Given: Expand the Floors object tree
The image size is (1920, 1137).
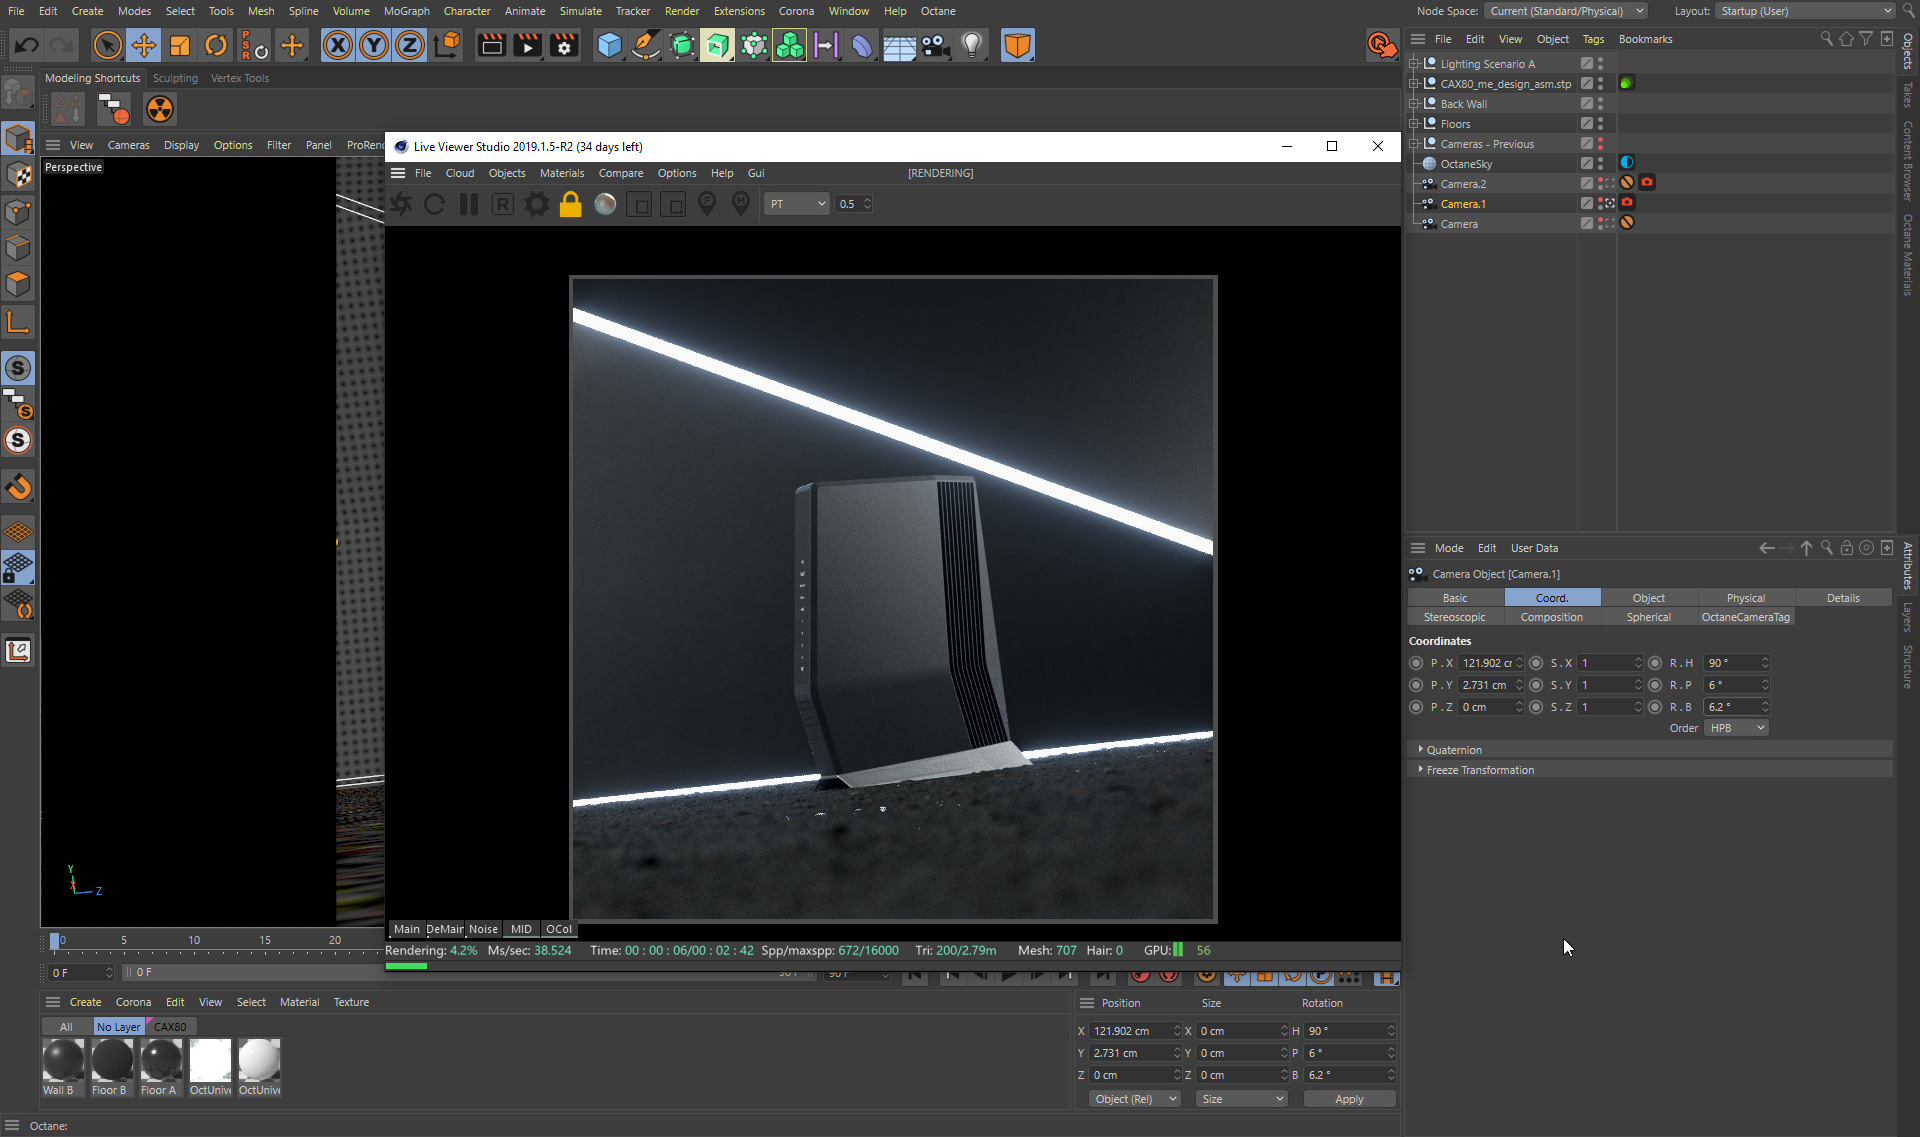Looking at the screenshot, I should point(1414,124).
